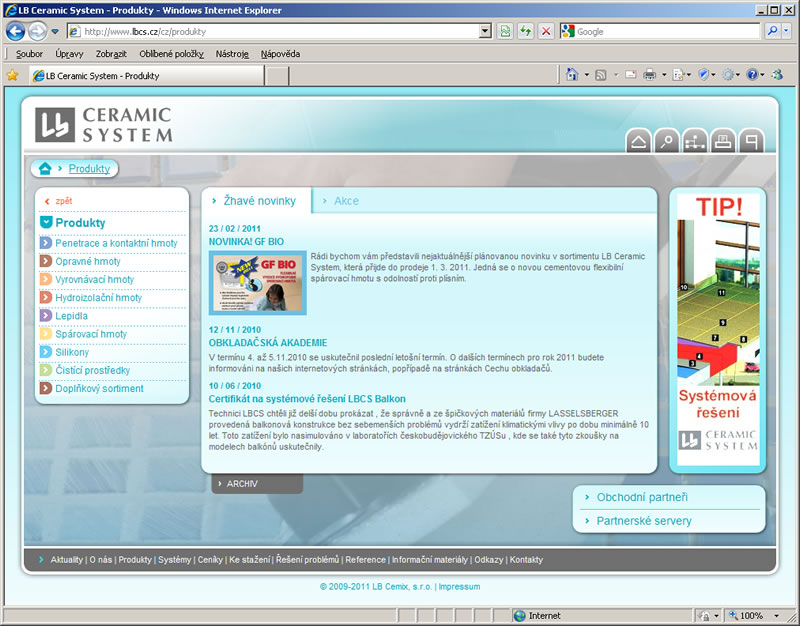Stop page loading with the red X
The height and width of the screenshot is (626, 800).
pos(546,31)
